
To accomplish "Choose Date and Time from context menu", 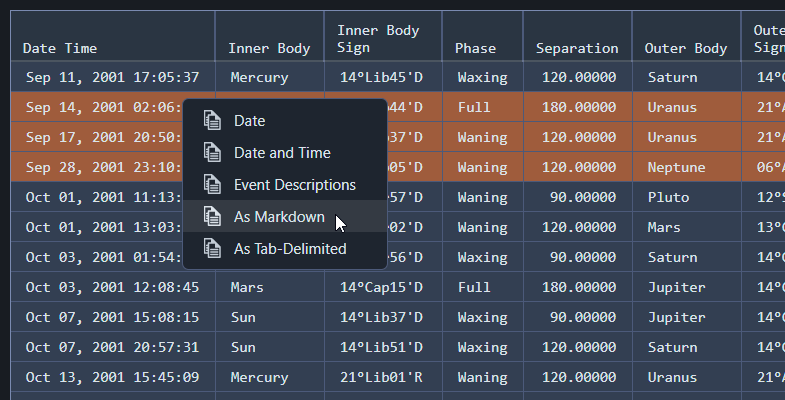I will pos(285,153).
